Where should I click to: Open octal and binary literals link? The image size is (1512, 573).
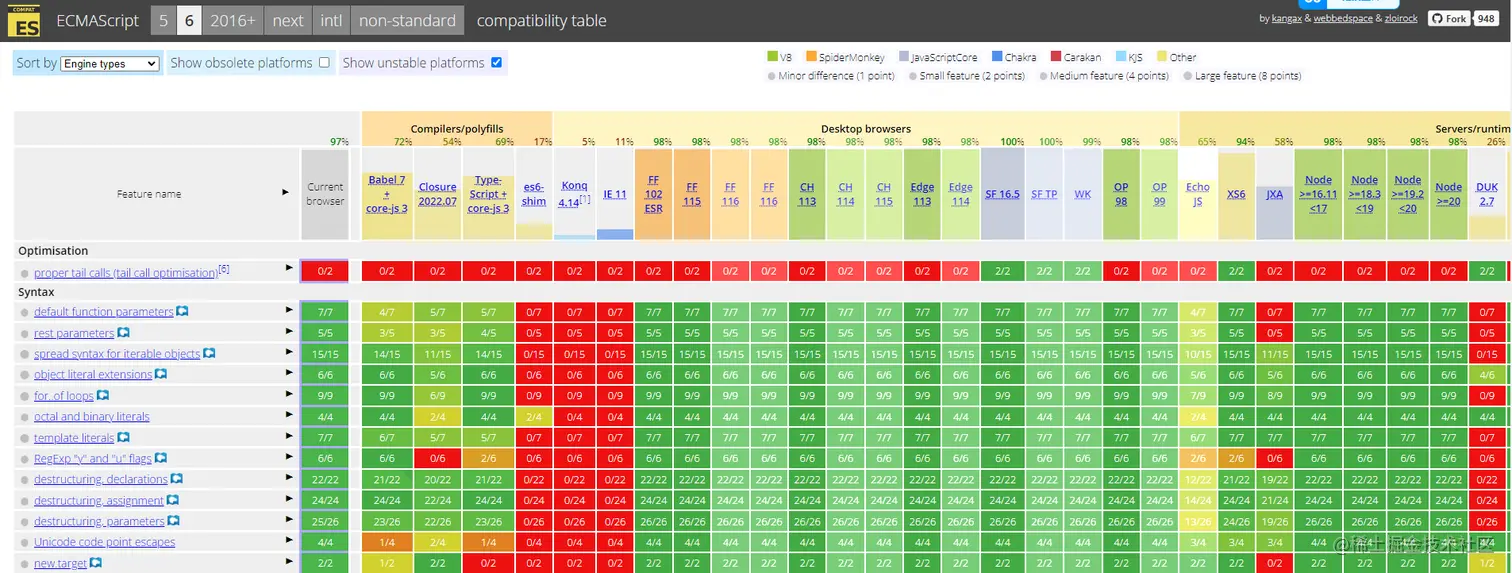pos(91,417)
